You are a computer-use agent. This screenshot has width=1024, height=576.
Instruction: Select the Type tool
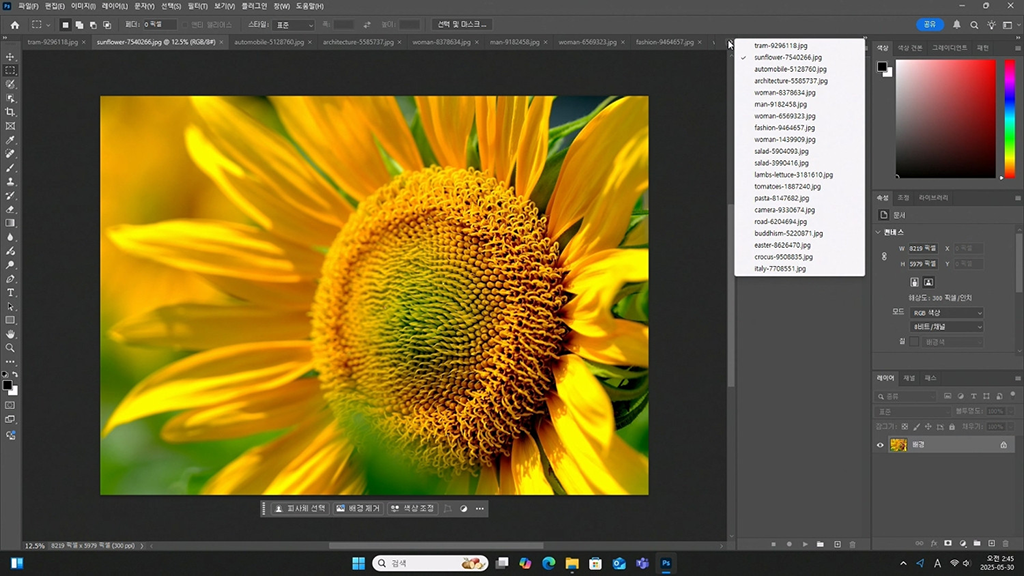(11, 292)
